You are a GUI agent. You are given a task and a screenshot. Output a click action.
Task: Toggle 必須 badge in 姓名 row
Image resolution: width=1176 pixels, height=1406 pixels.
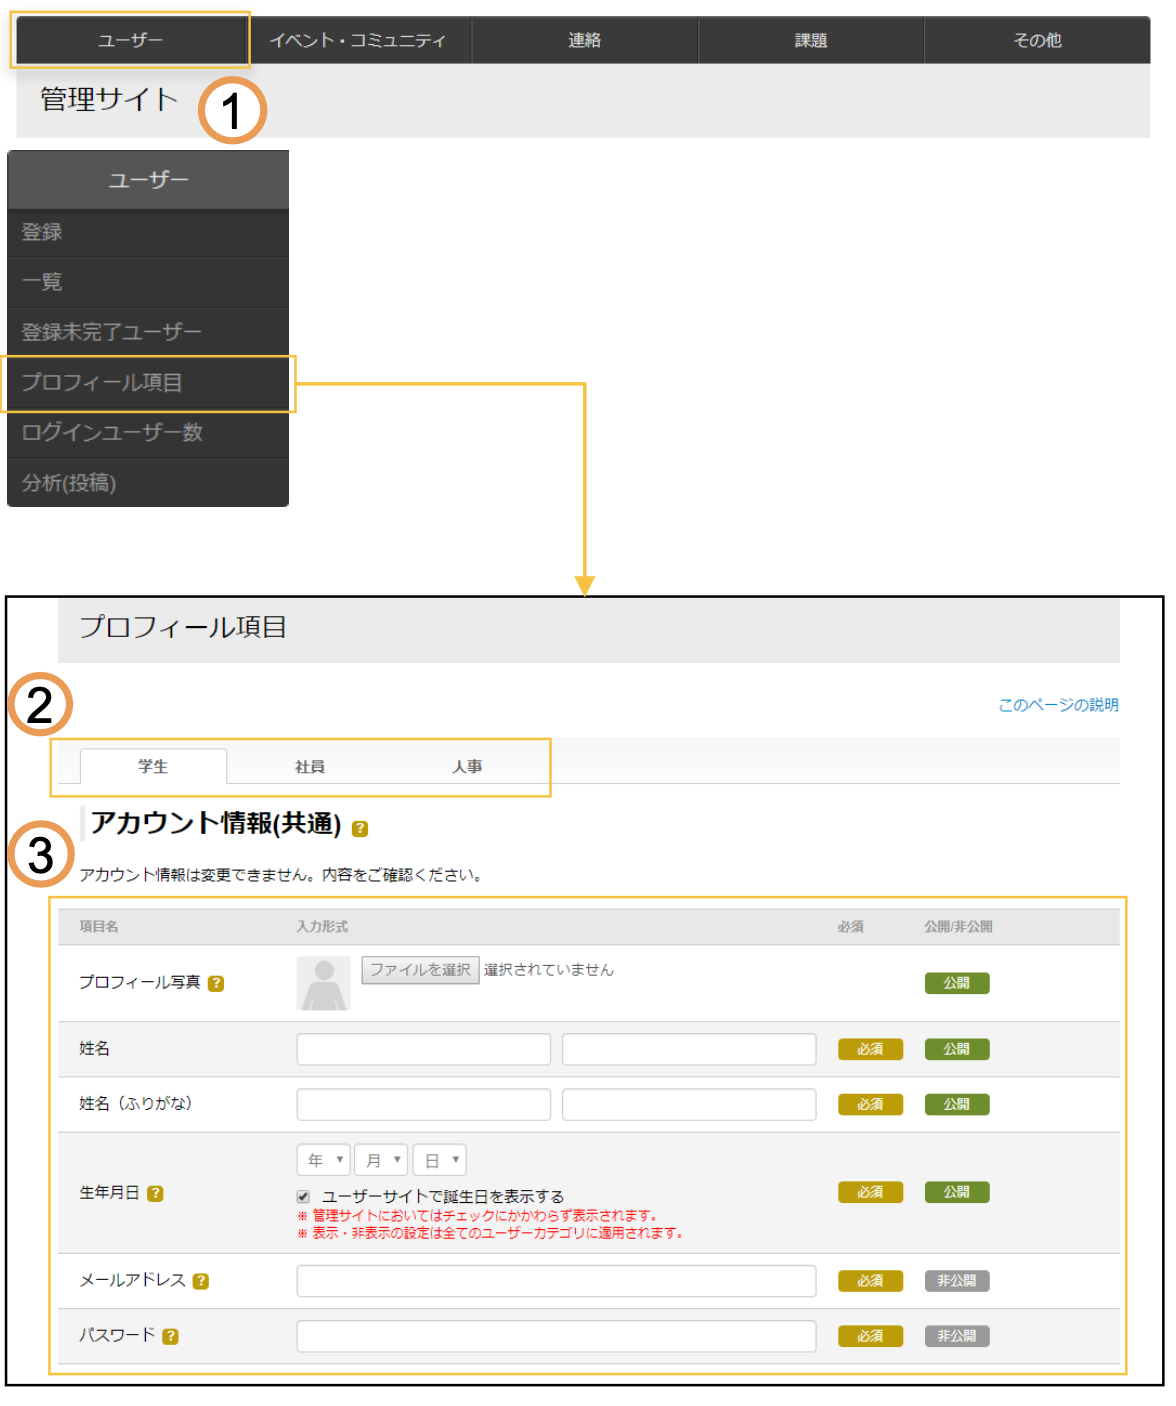click(870, 1049)
